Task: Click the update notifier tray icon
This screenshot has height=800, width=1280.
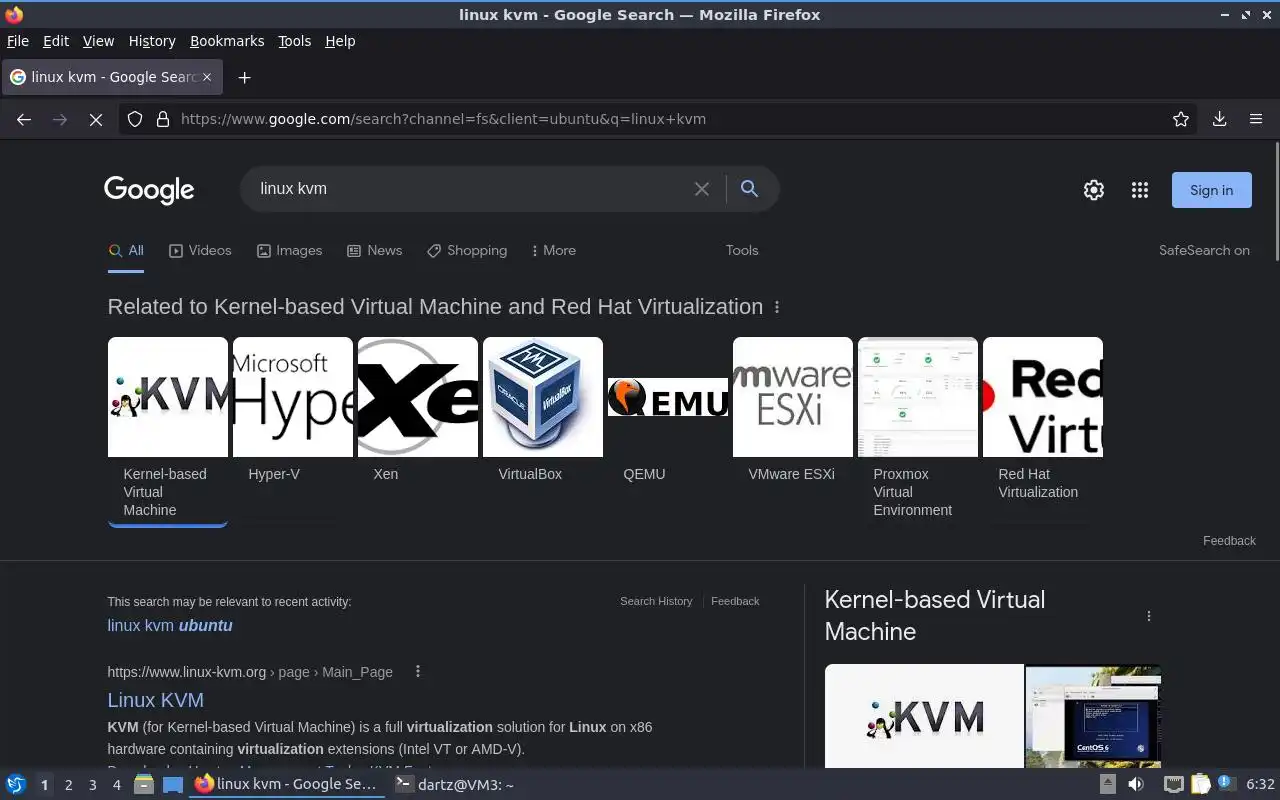Action: tap(1224, 784)
